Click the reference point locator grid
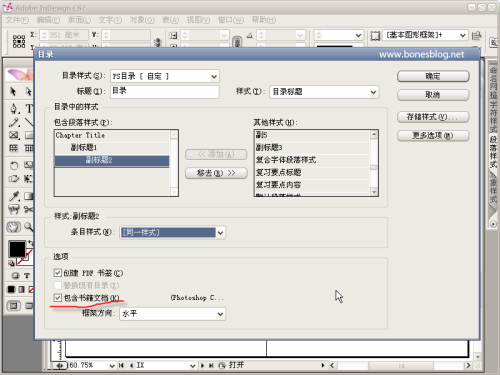 coord(19,41)
